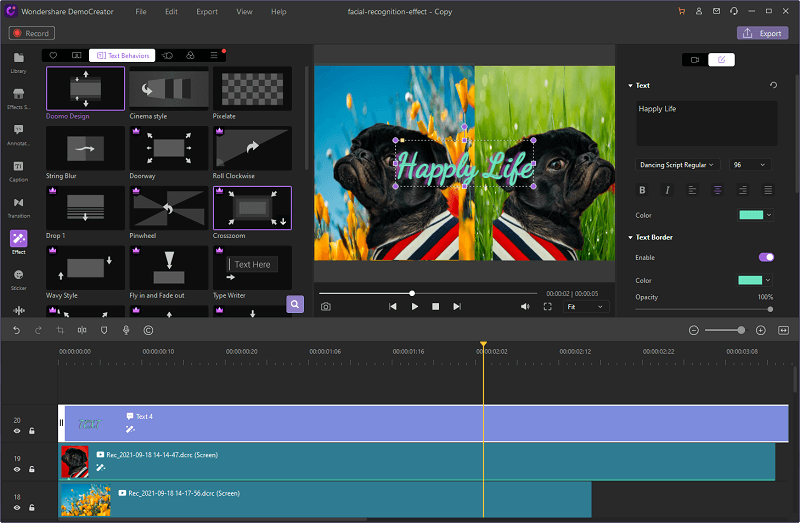This screenshot has height=523, width=800.
Task: Click the Happly Life text input field
Action: click(x=707, y=123)
